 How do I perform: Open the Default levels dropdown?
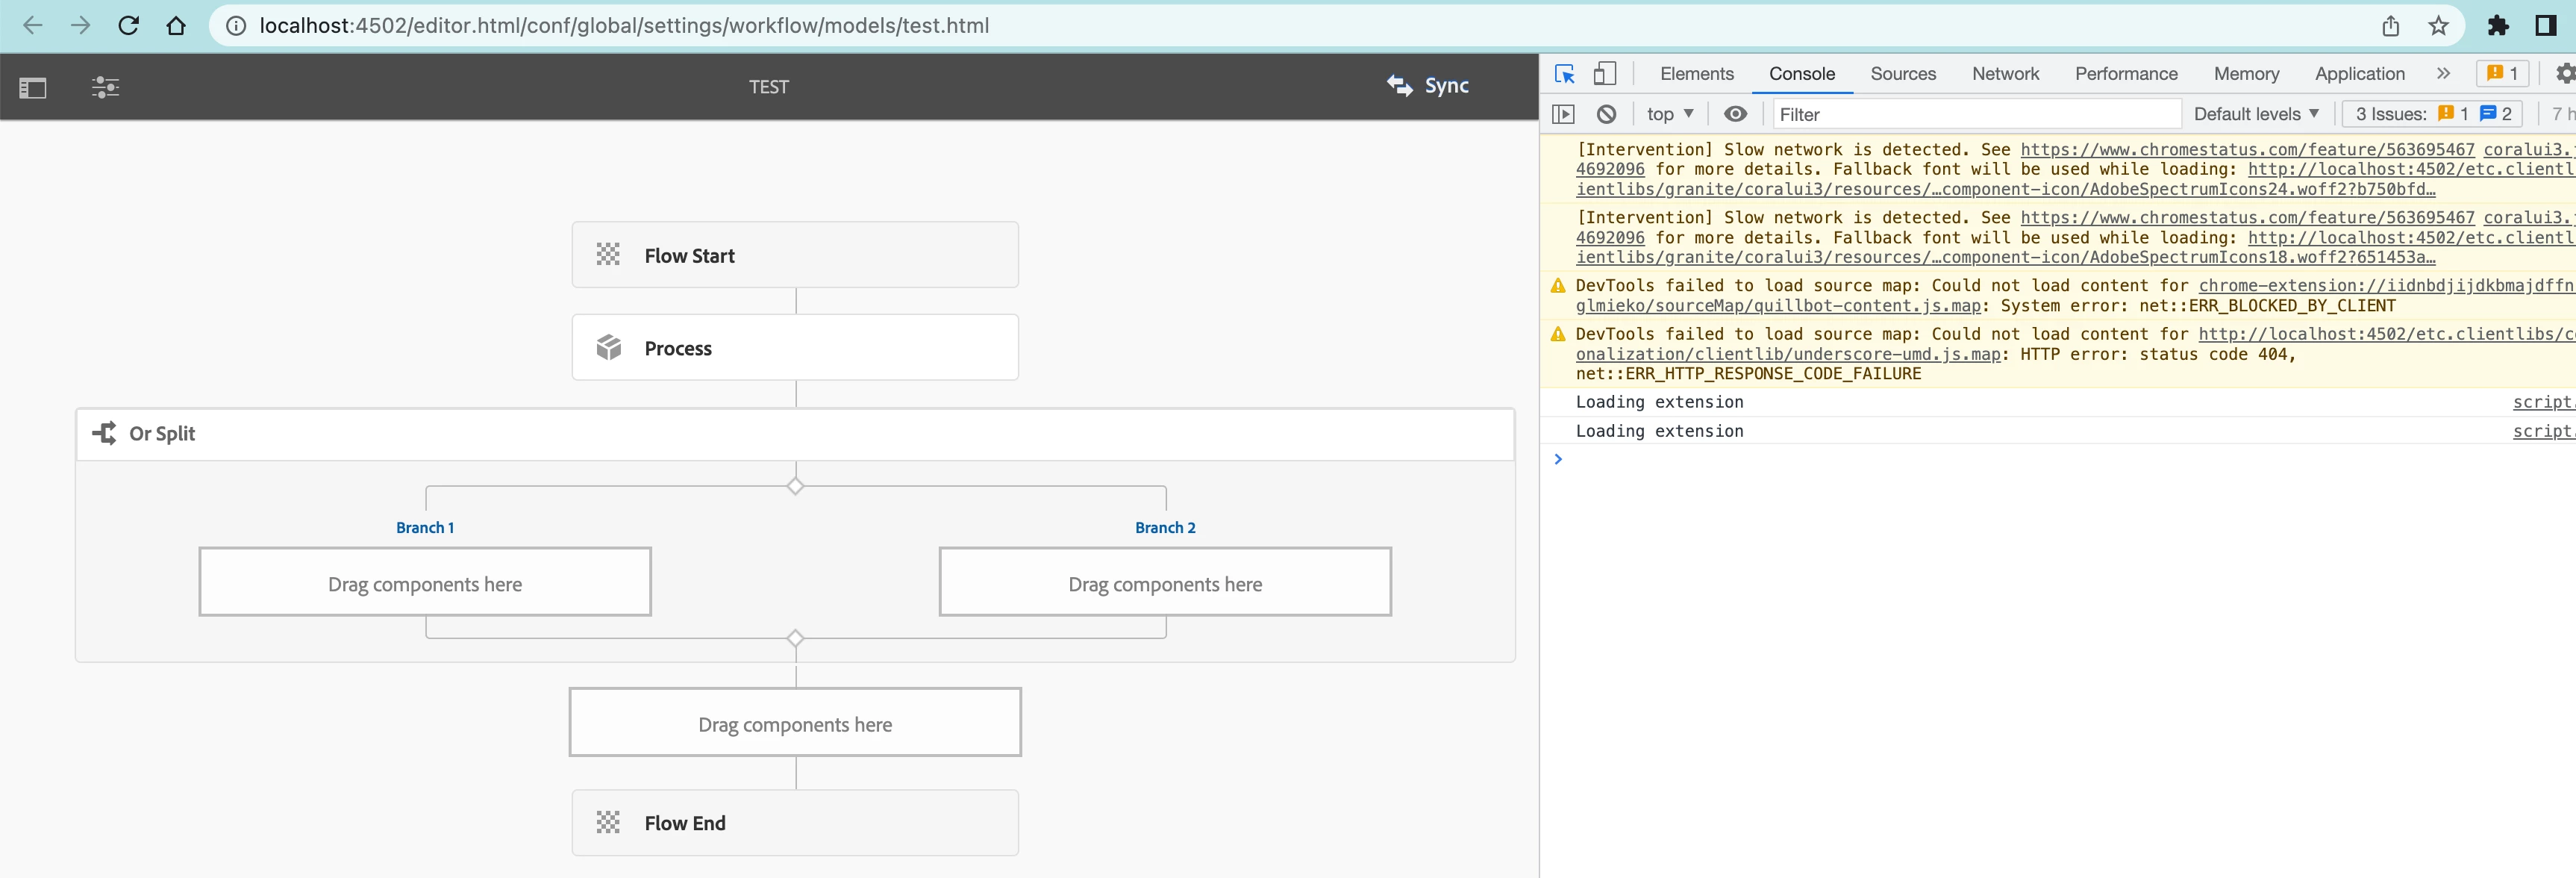click(2255, 114)
